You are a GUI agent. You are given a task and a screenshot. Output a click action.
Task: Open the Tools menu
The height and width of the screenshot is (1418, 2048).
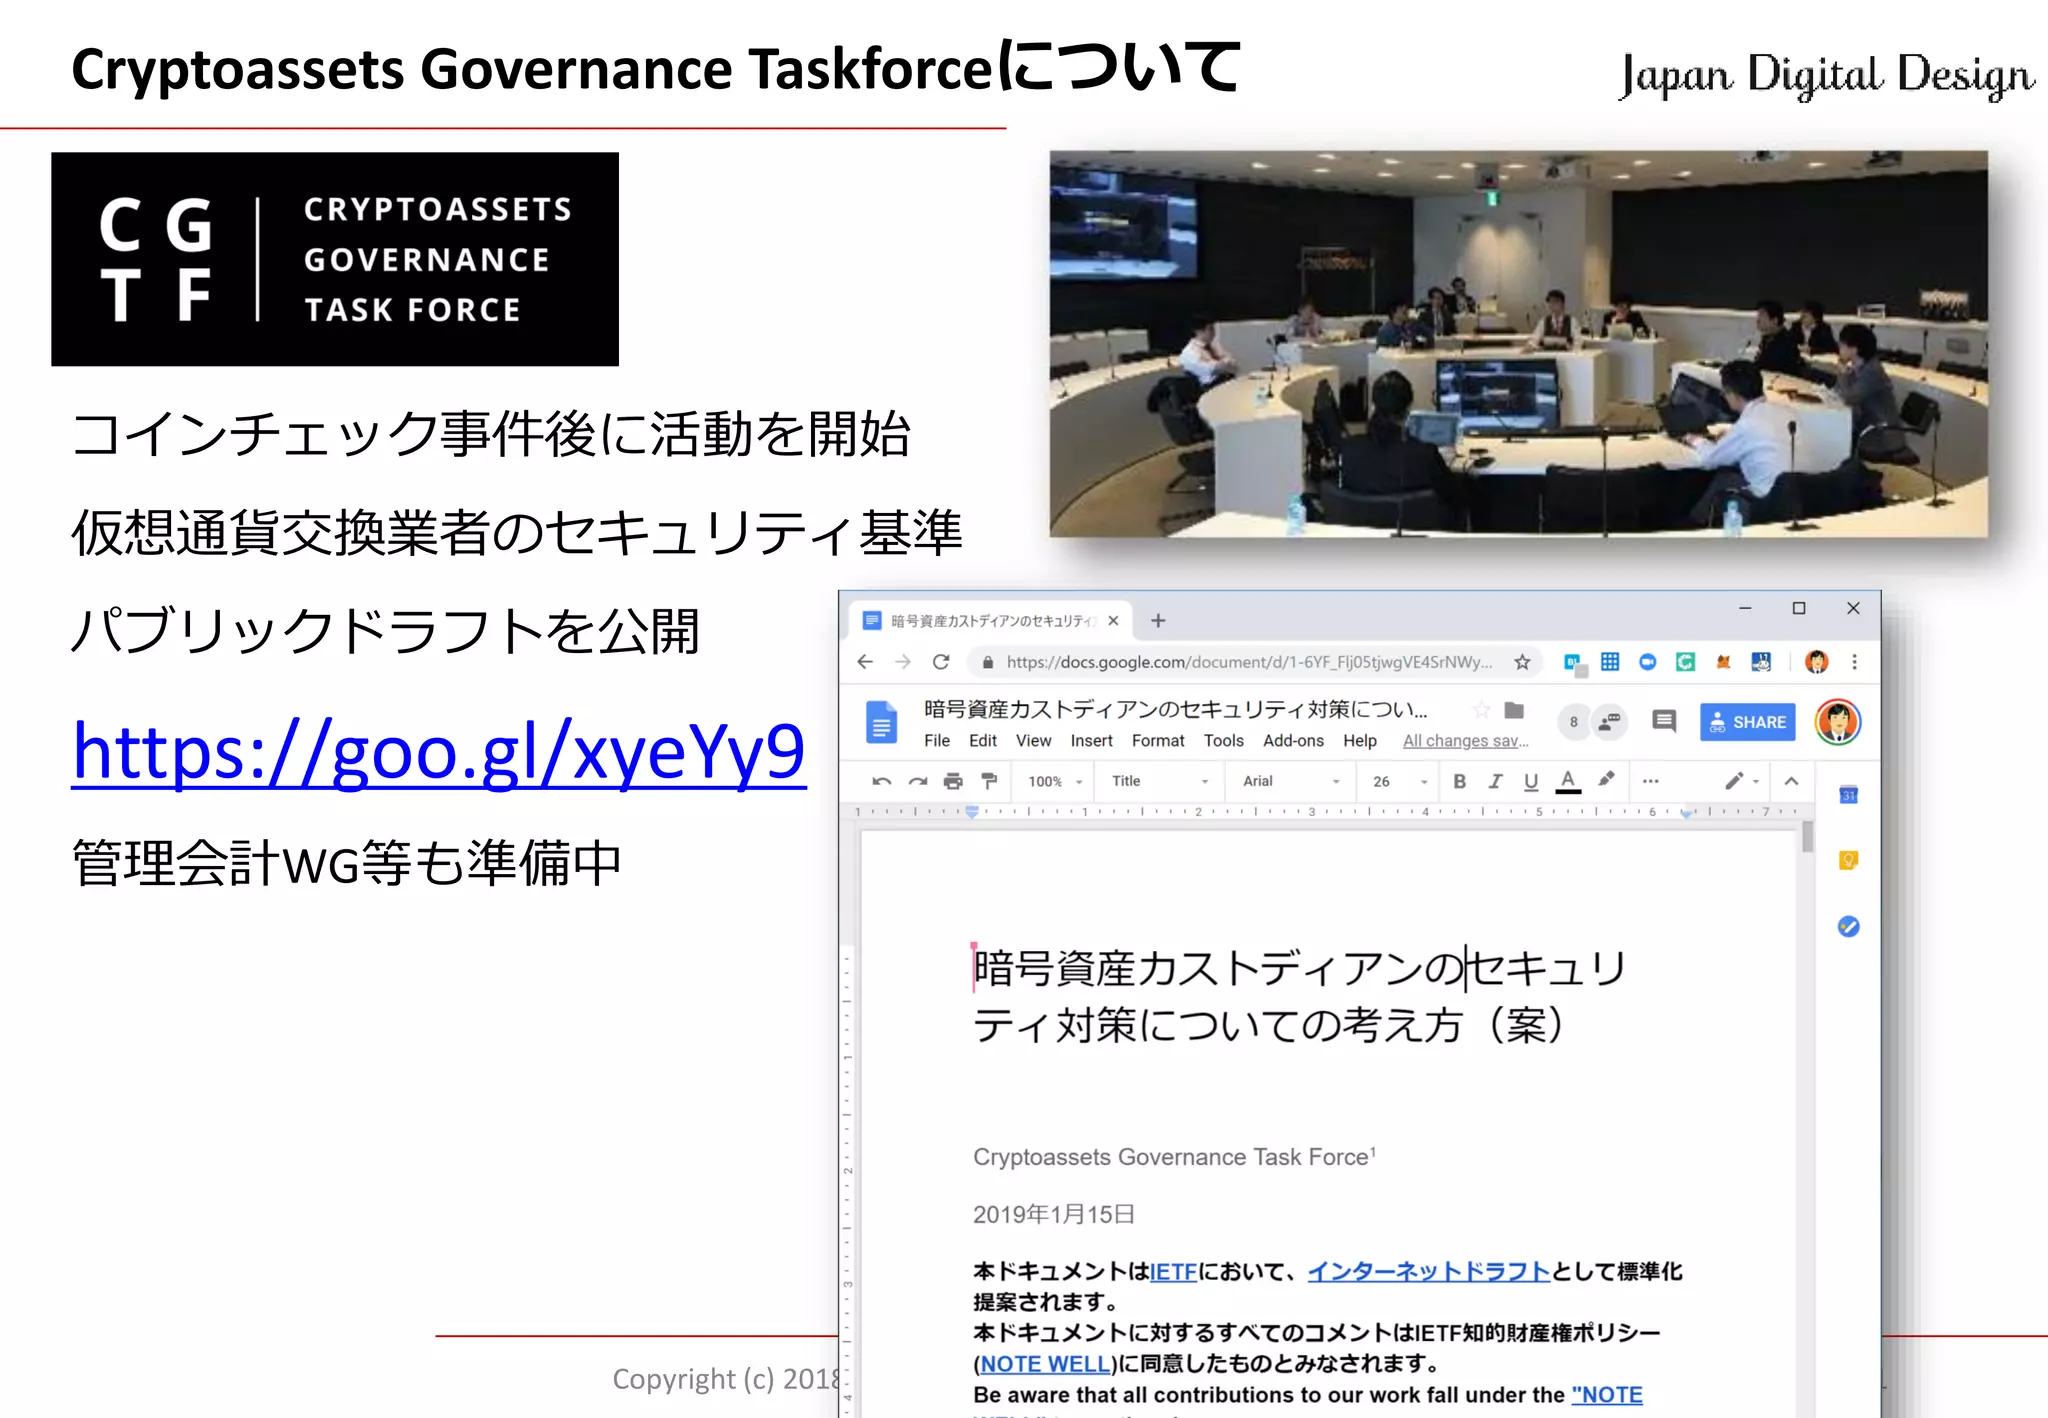click(1223, 741)
